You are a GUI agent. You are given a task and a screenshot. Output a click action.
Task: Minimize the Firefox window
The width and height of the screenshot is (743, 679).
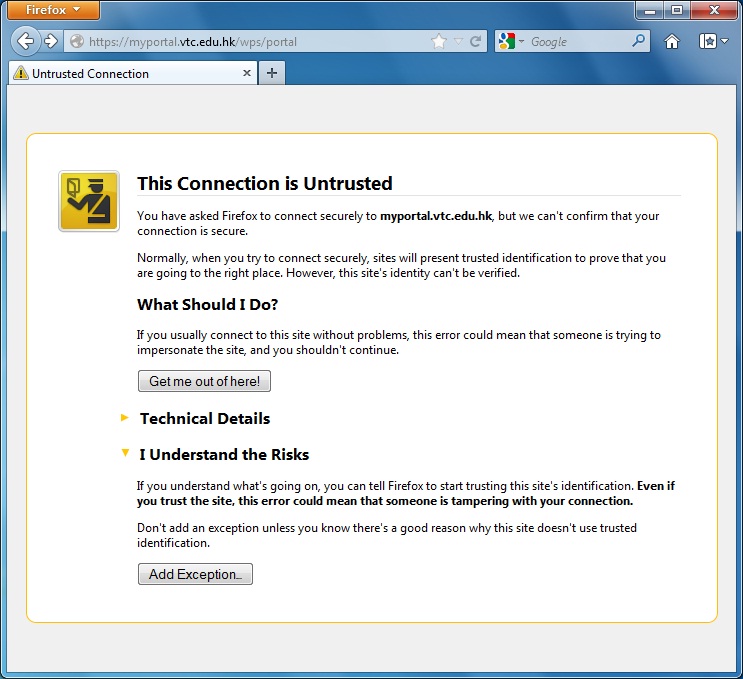(650, 10)
